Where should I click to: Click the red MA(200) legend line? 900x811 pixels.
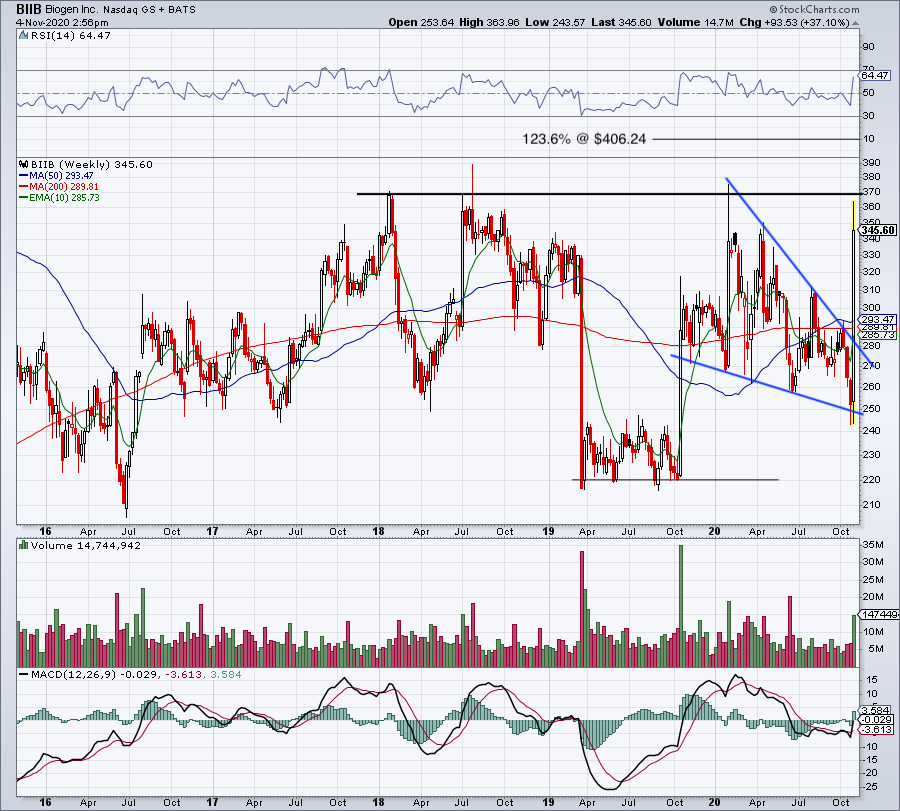tap(24, 187)
